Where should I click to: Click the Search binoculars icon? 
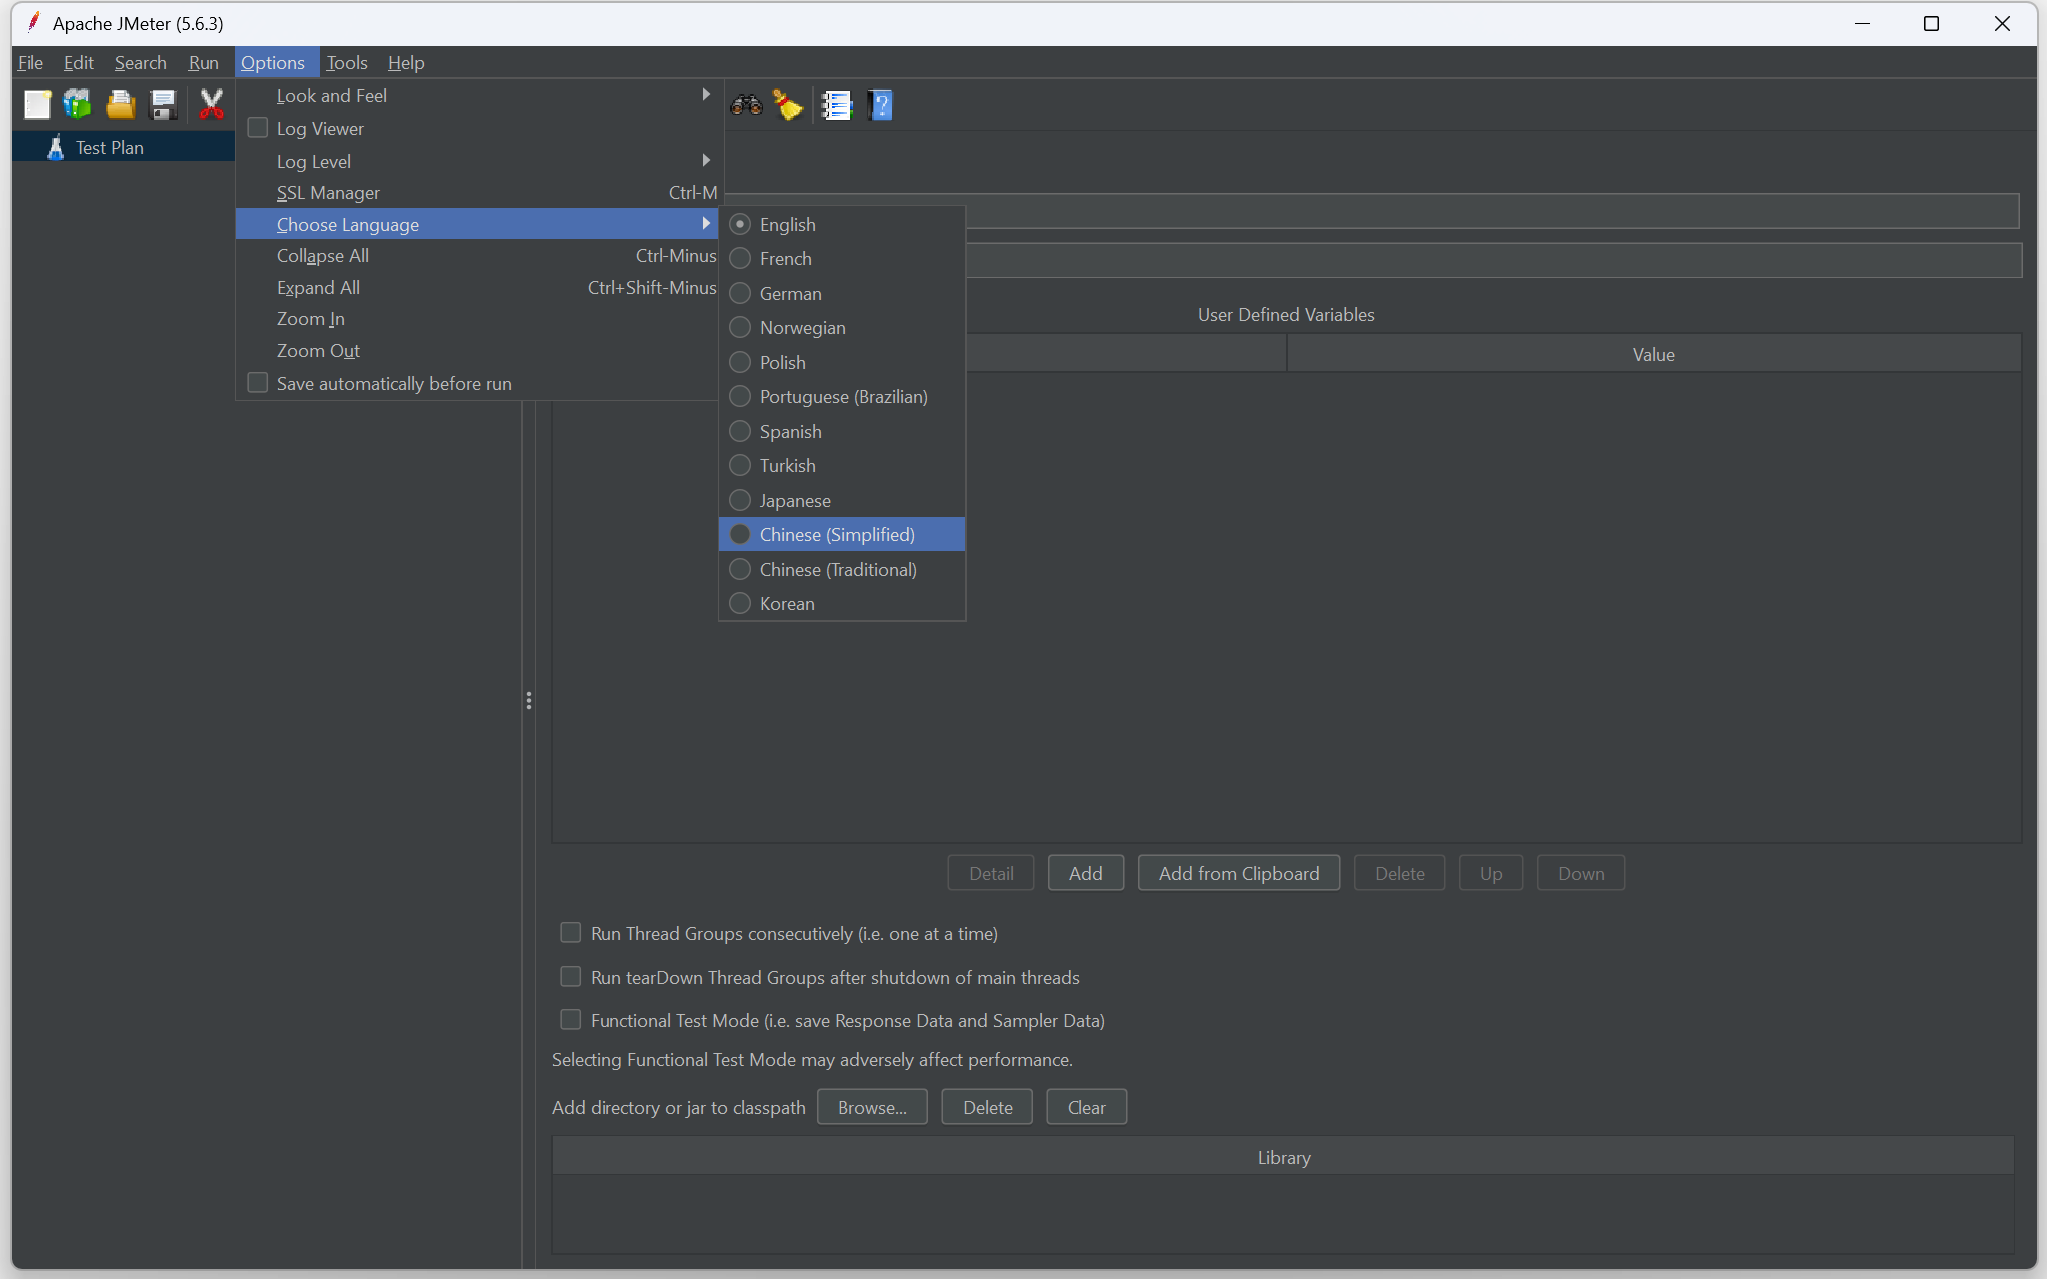tap(746, 105)
